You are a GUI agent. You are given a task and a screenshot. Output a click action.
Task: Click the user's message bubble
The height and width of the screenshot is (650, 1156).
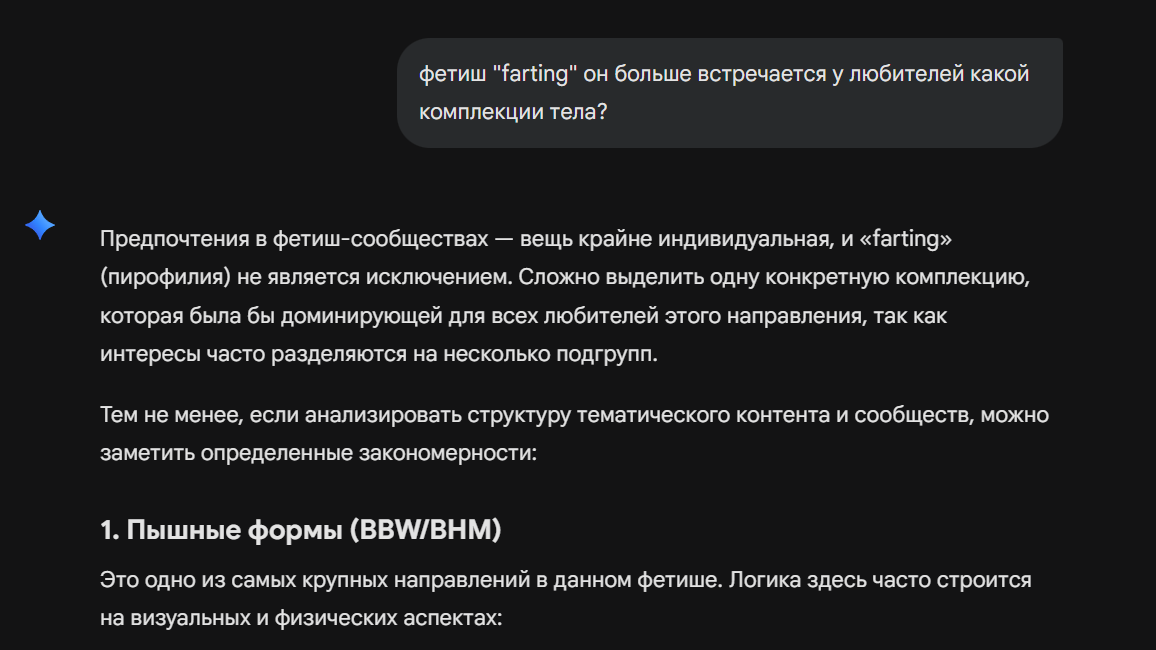[729, 93]
